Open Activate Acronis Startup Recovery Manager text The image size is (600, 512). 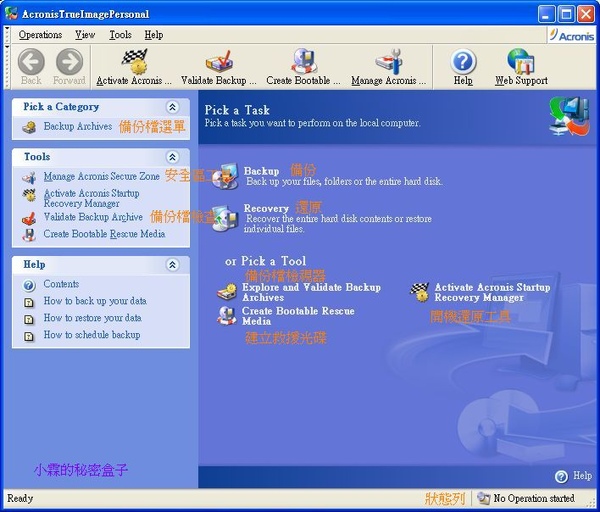492,292
